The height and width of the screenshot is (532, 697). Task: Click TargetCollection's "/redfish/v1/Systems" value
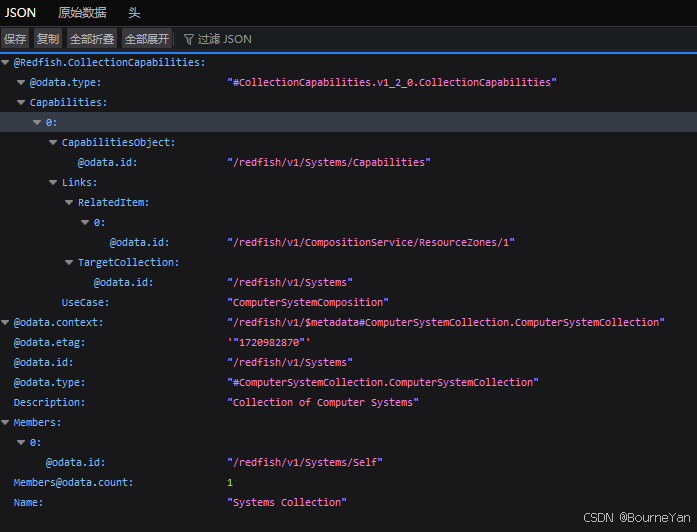point(290,283)
